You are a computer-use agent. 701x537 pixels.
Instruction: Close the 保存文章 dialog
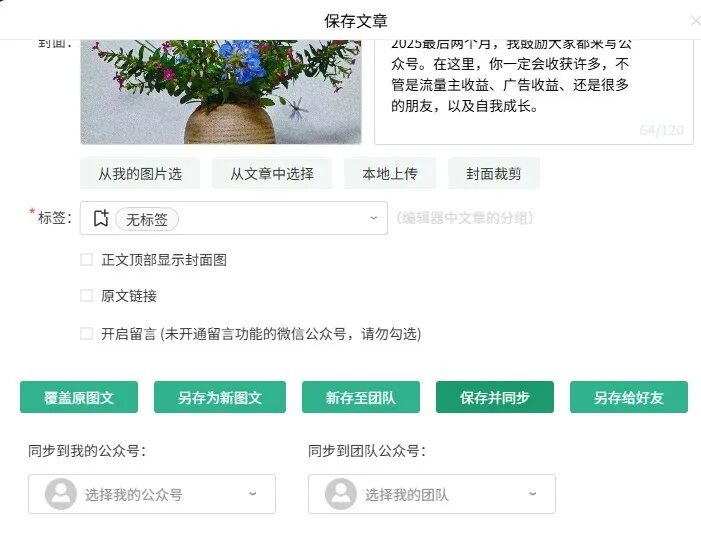coord(695,21)
